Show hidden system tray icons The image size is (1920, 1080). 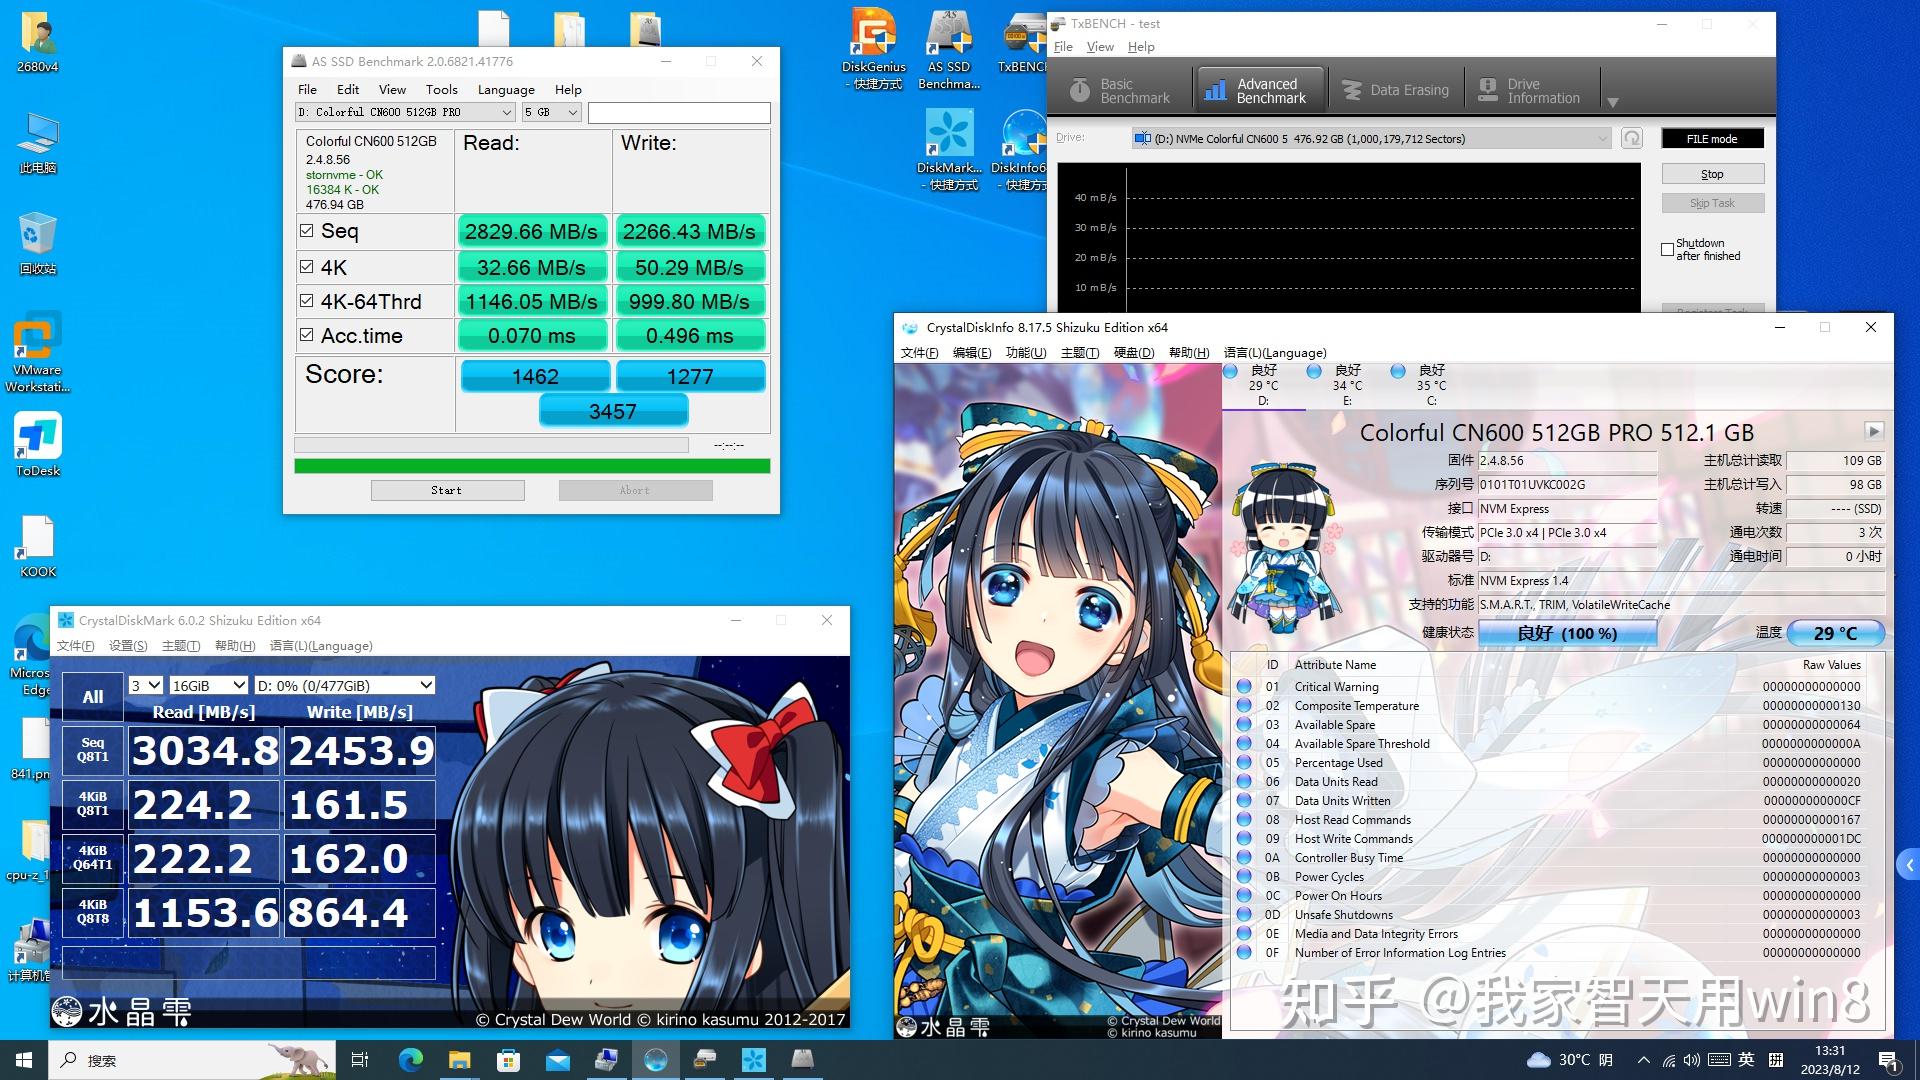[1643, 1060]
